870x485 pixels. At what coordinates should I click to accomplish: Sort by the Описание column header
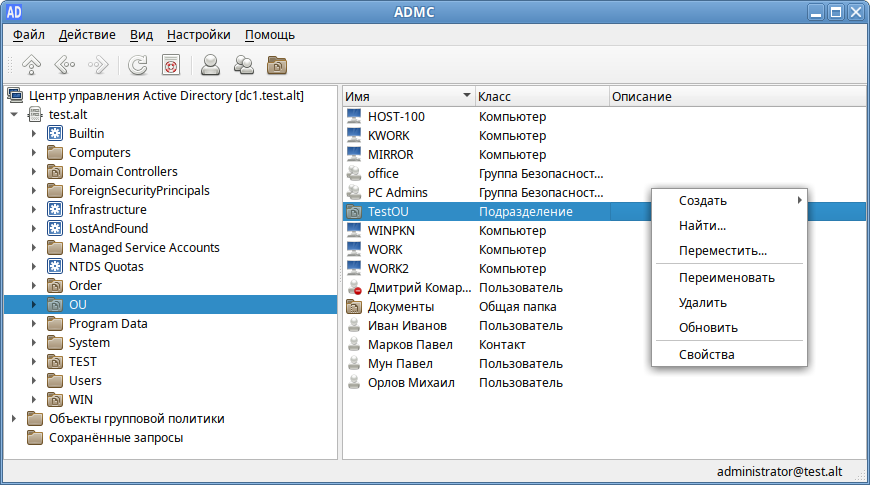(x=737, y=97)
